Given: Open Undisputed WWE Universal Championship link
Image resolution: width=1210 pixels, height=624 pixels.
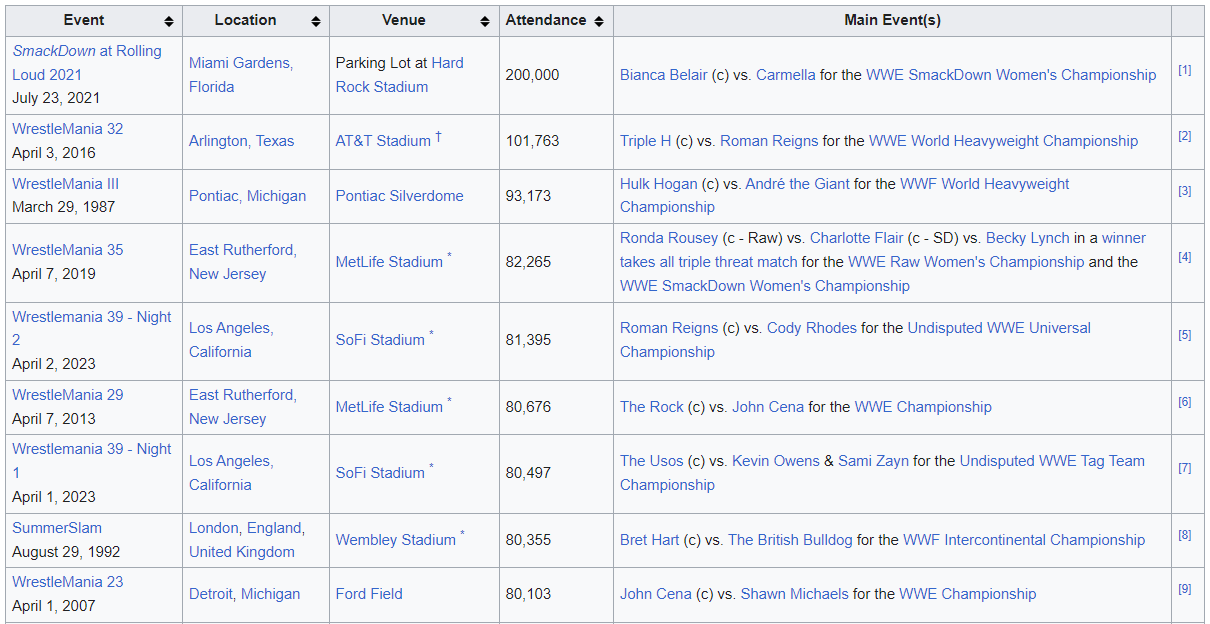Looking at the screenshot, I should [855, 339].
